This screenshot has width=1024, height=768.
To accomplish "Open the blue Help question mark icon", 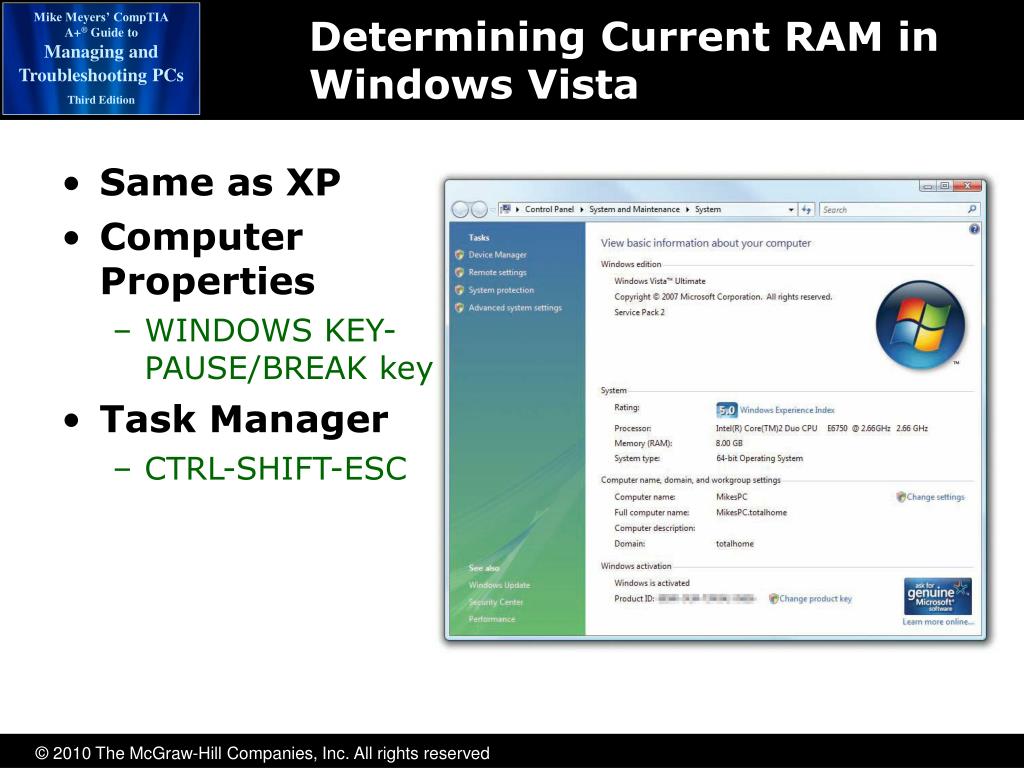I will 974,229.
